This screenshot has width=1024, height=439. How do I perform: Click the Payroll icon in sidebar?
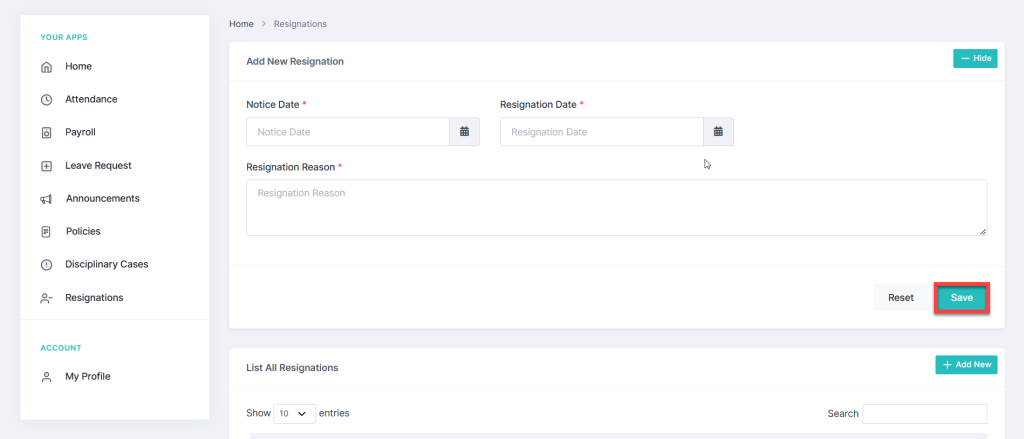pyautogui.click(x=46, y=133)
